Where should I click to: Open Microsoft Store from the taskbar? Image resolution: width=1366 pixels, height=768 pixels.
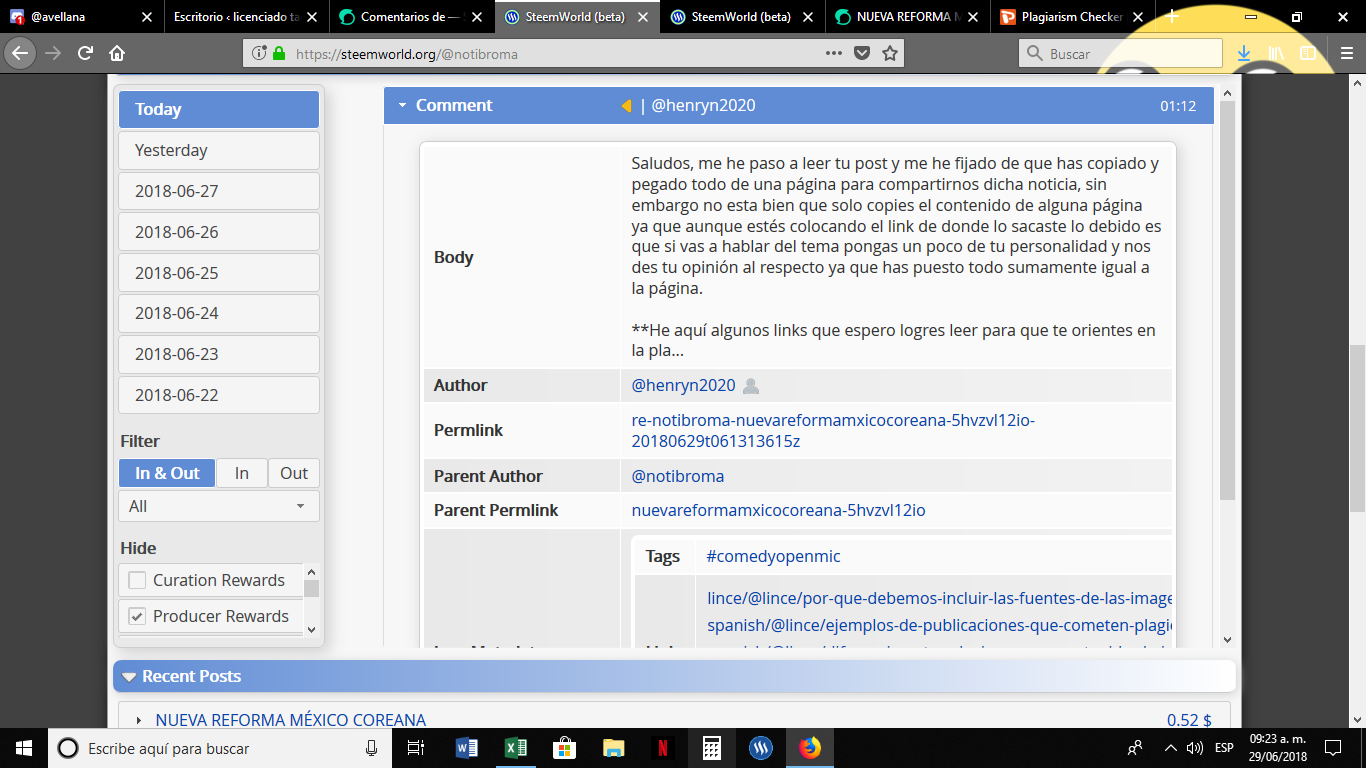(x=565, y=748)
